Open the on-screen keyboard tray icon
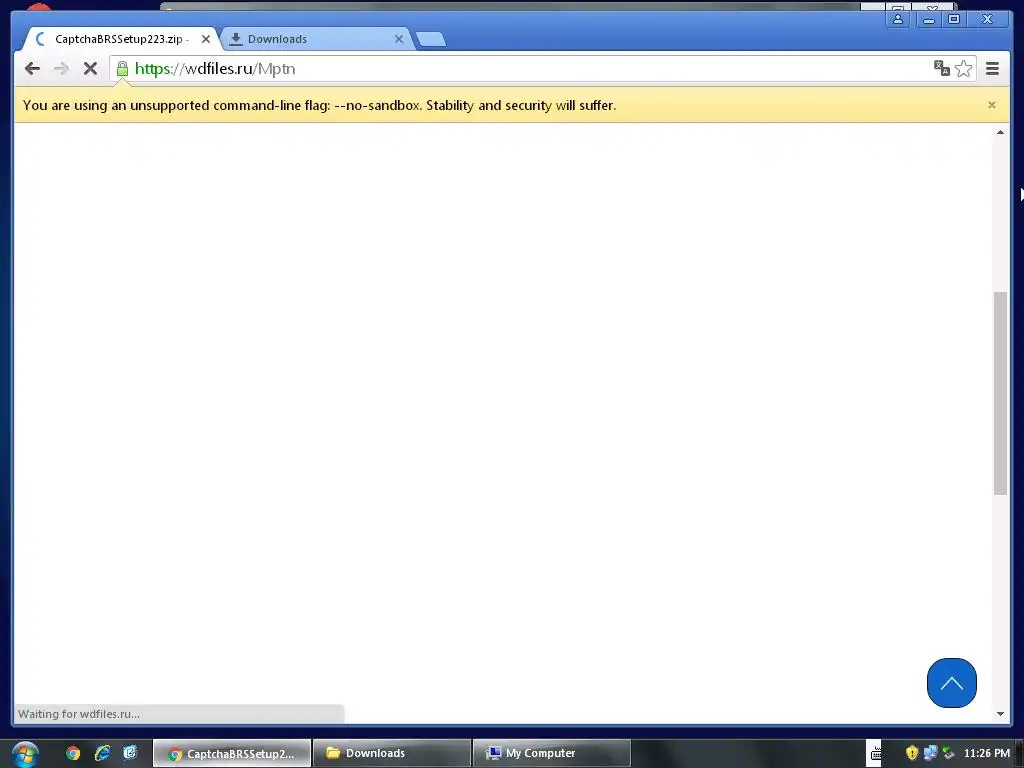 pos(875,754)
